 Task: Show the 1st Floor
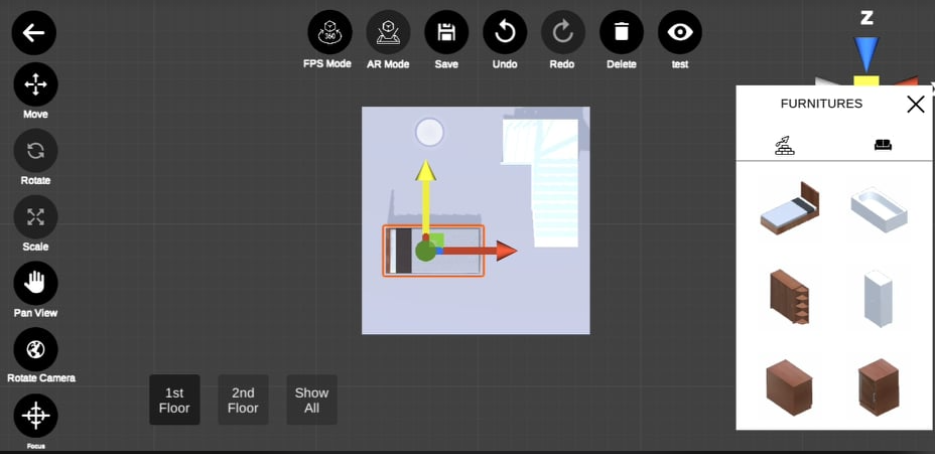[174, 400]
